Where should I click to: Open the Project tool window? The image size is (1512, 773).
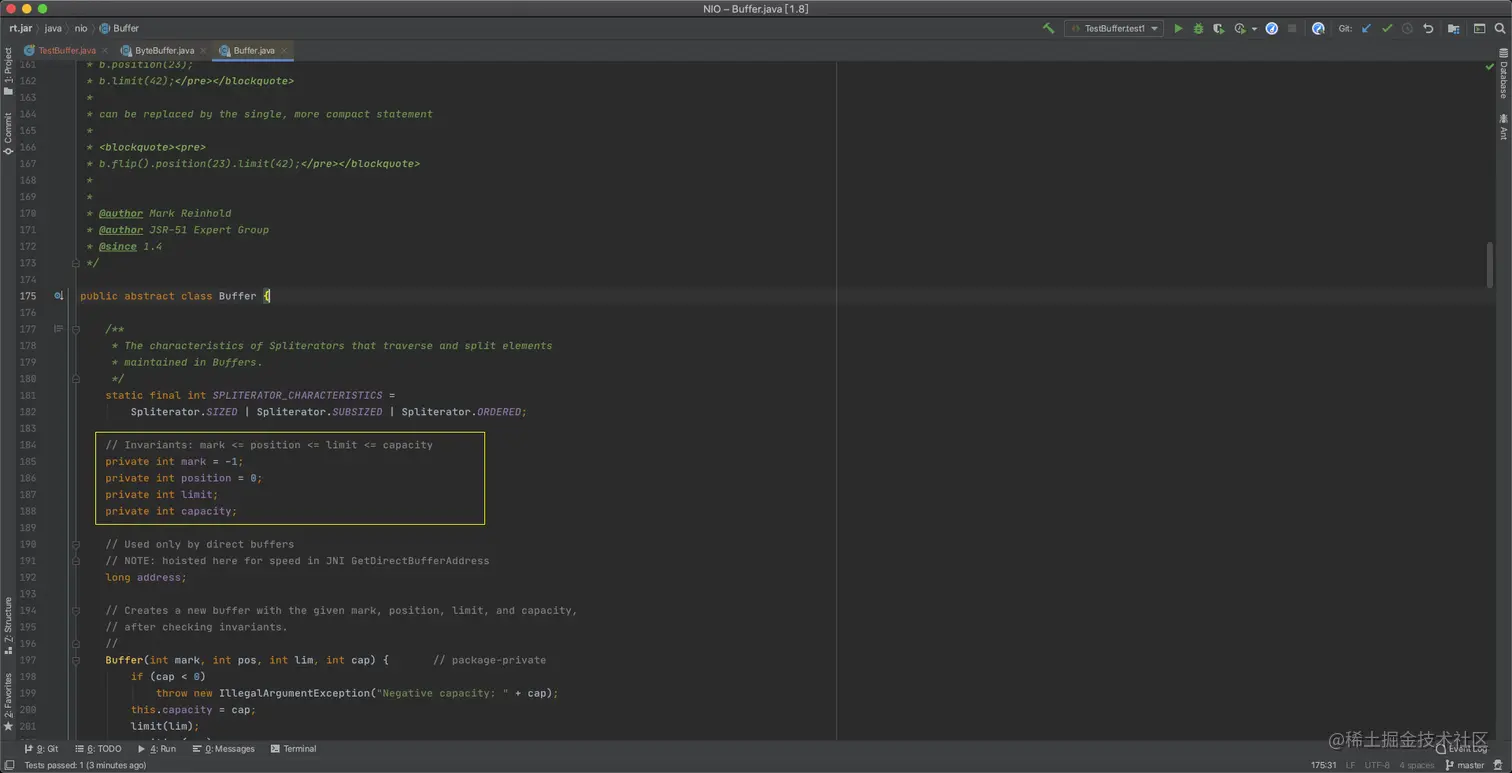pos(8,72)
